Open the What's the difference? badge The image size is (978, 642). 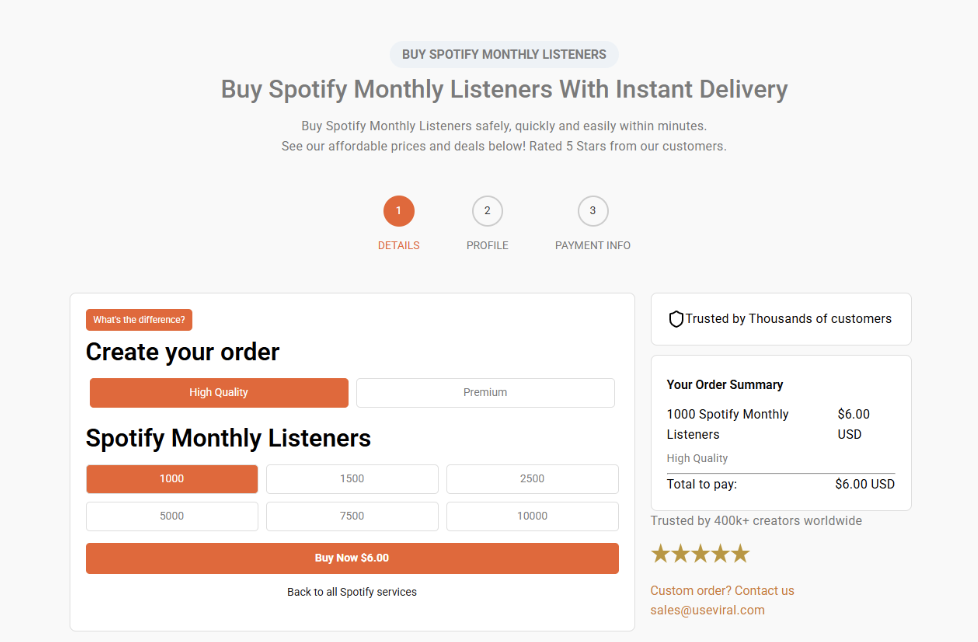[139, 320]
